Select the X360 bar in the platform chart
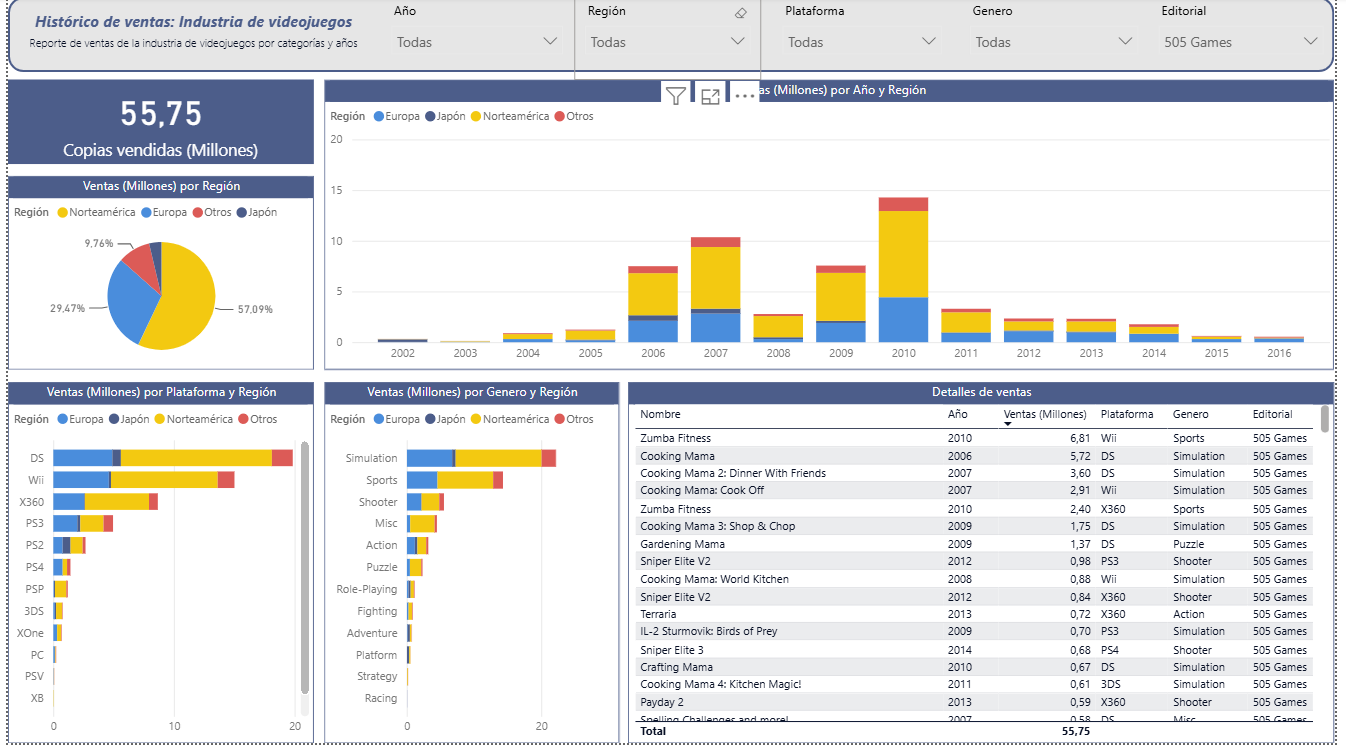 105,501
